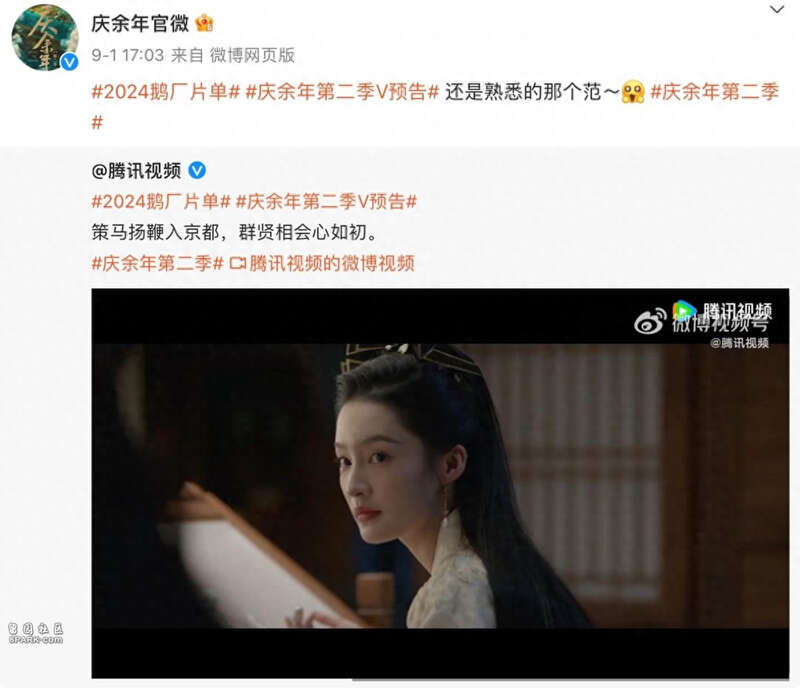Viewport: 800px width, 688px height.
Task: Open #庆余年第二季# hashtag in reposted content
Action: pos(157,263)
